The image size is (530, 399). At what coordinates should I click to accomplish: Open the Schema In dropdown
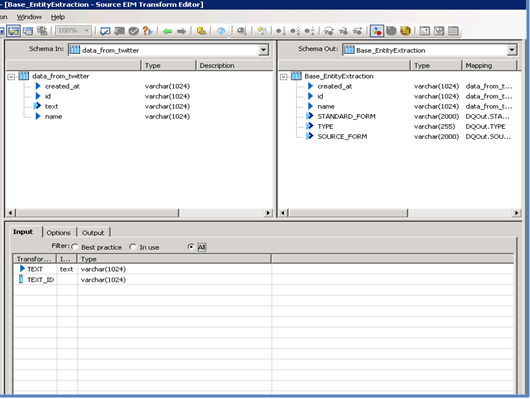pos(263,50)
